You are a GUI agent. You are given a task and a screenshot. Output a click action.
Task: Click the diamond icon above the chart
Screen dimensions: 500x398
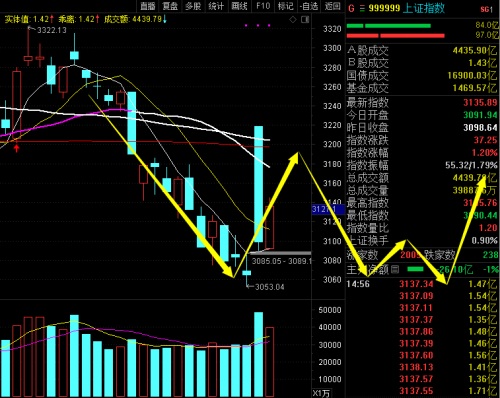click(293, 20)
